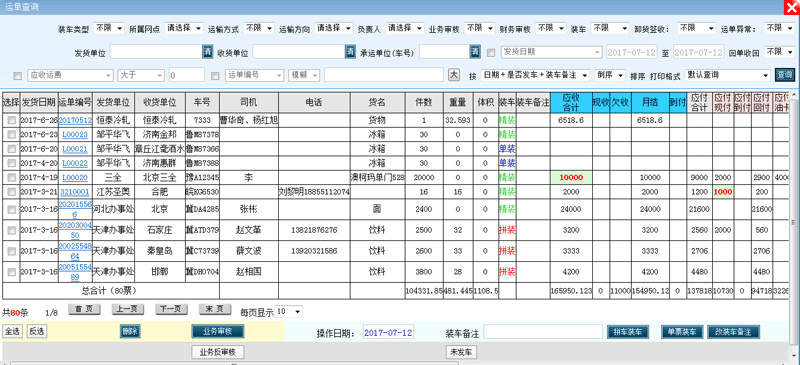
Task: Open the 卸货签收 dropdown
Action: click(697, 28)
